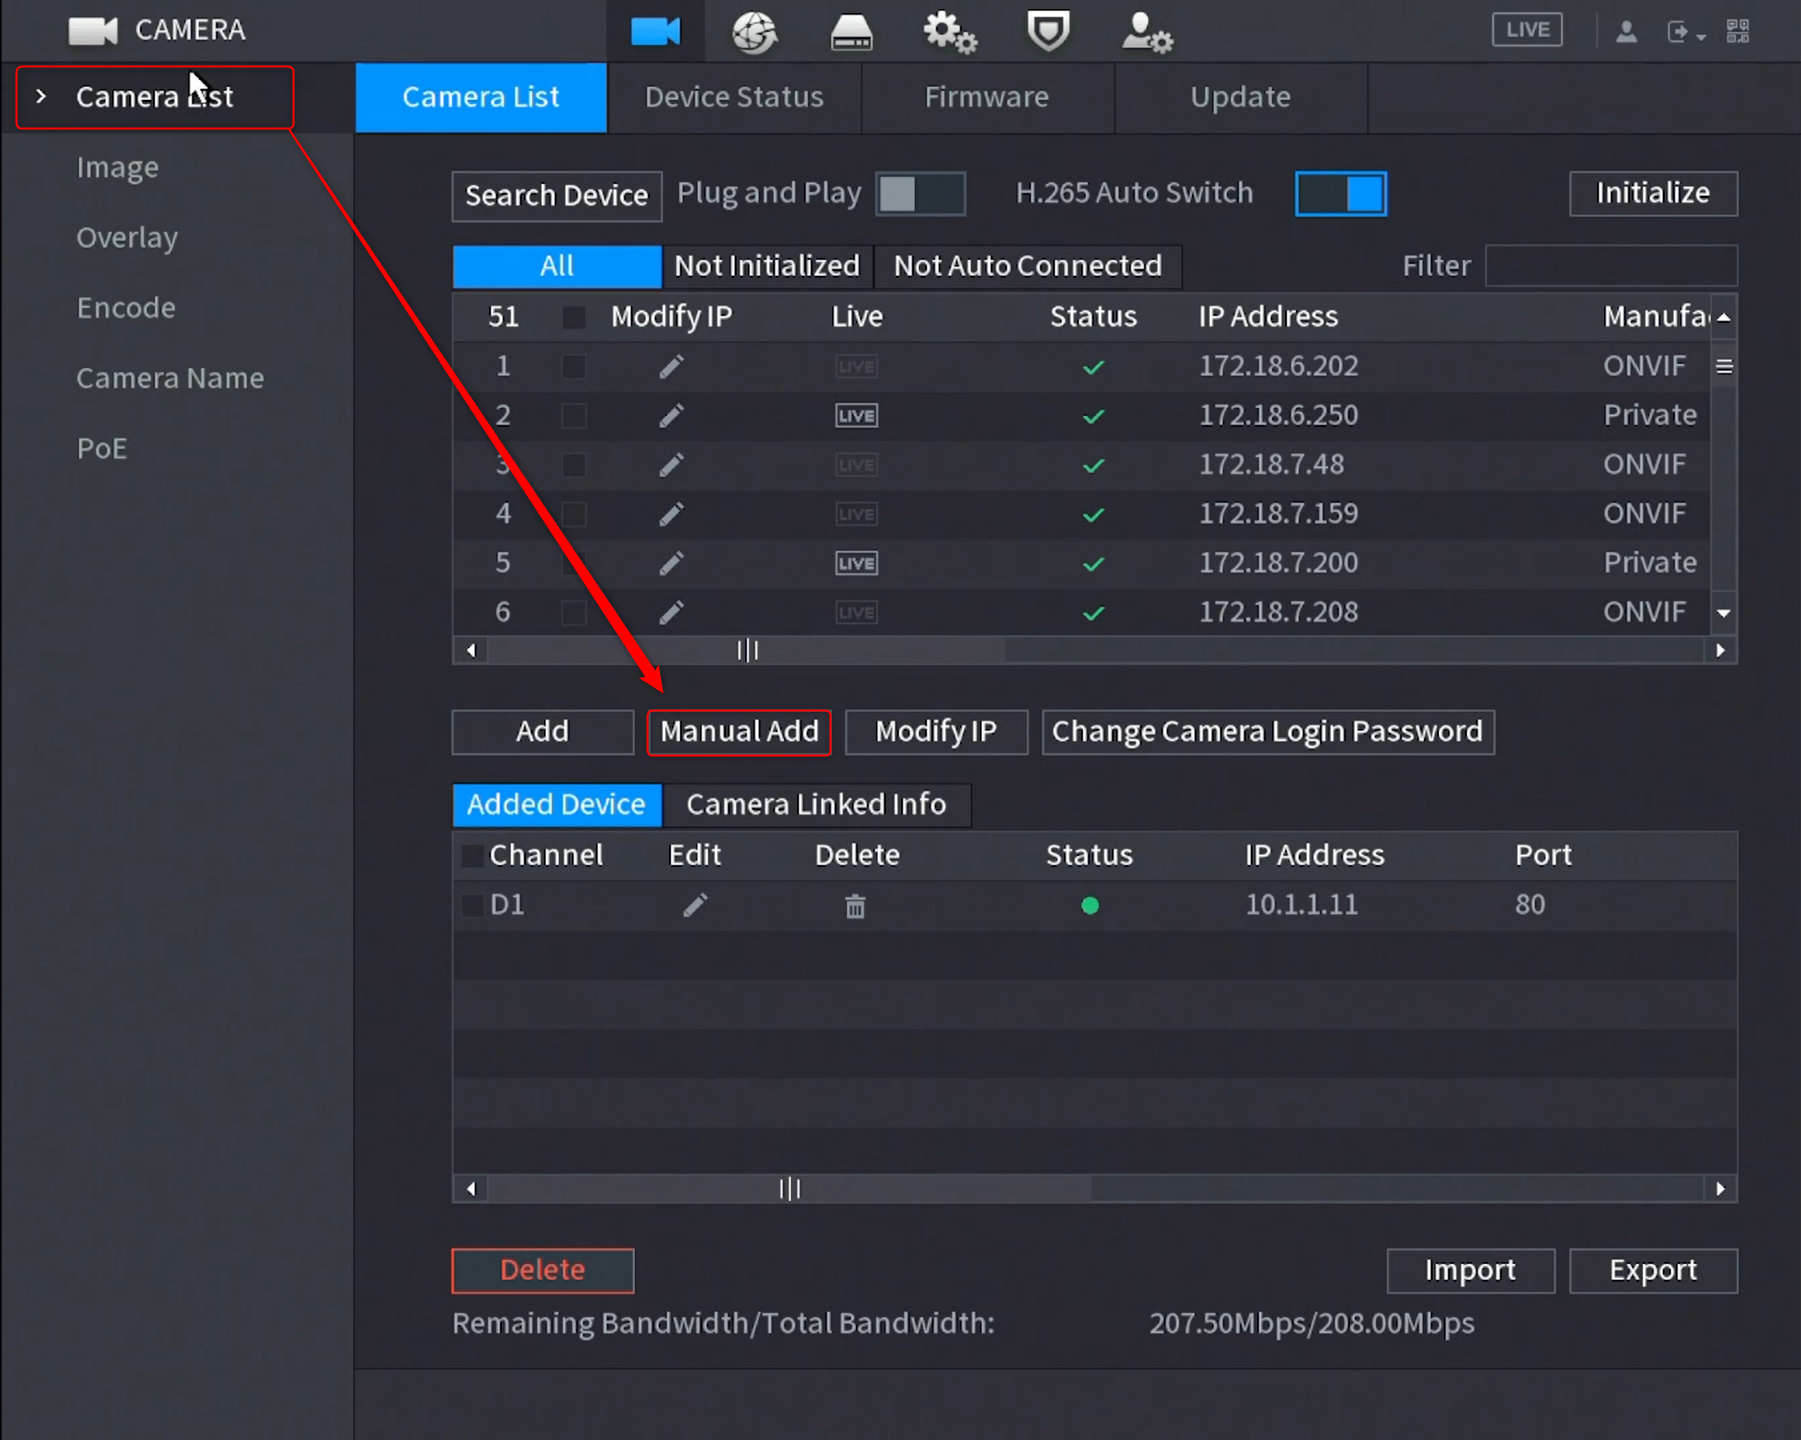Click the pencil icon for 172.18.7.208
This screenshot has height=1440, width=1801.
click(x=671, y=612)
